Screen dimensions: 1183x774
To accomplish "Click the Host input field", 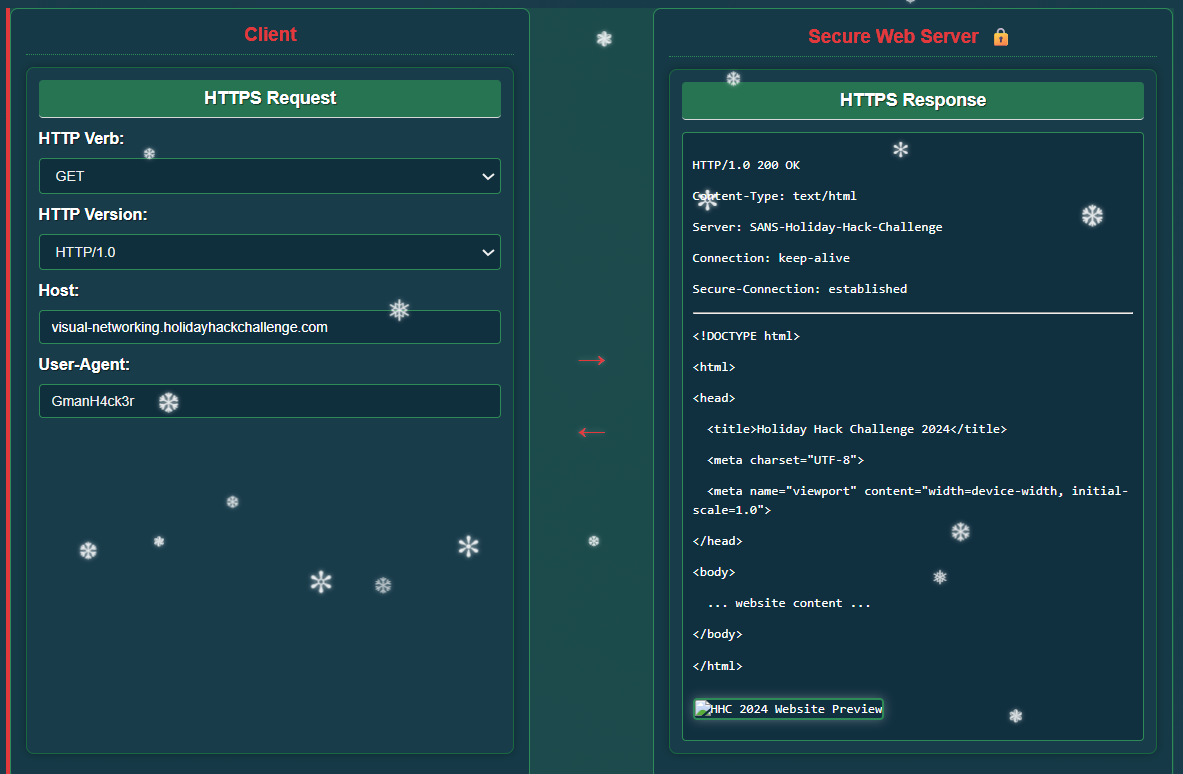I will click(x=269, y=327).
